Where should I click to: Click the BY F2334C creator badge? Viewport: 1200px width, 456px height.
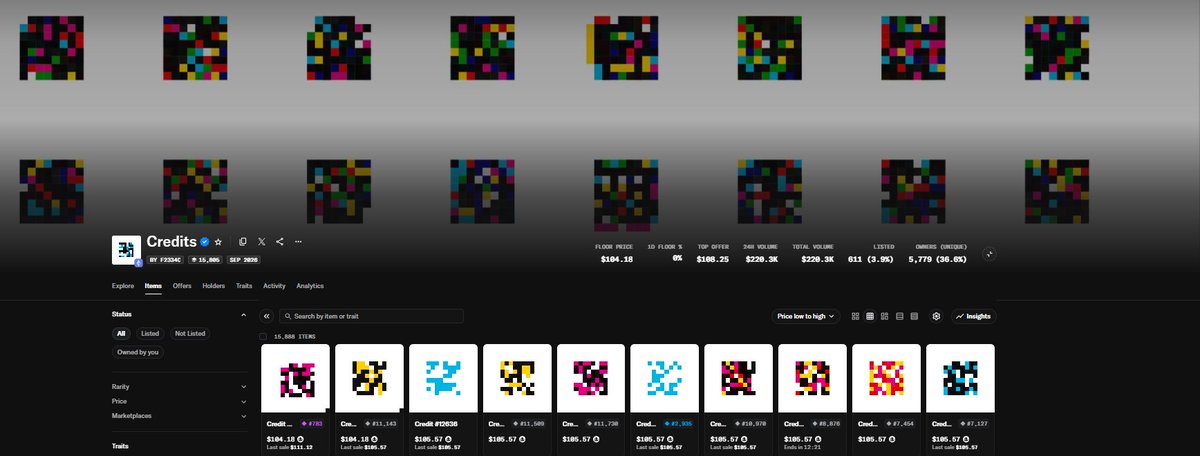(166, 259)
